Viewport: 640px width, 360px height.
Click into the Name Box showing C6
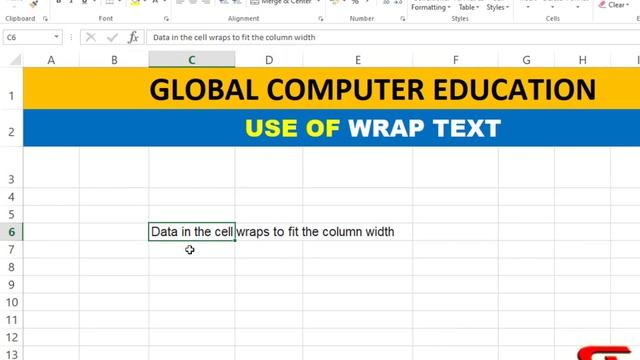click(x=28, y=37)
